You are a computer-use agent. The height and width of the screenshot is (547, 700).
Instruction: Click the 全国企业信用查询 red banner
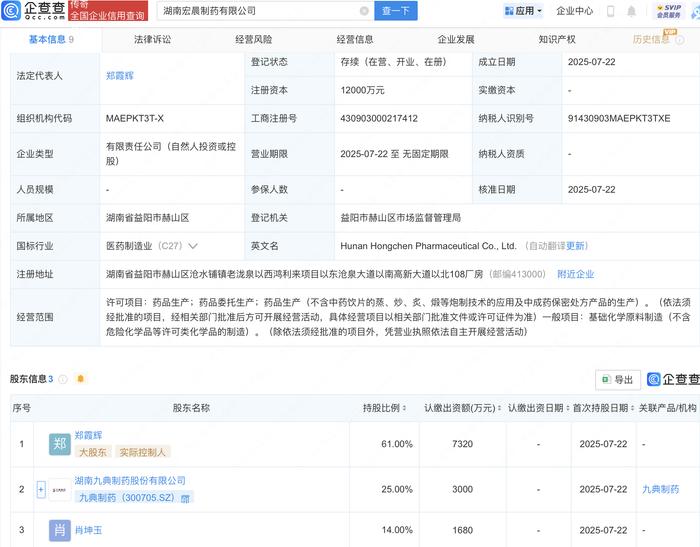pyautogui.click(x=108, y=11)
